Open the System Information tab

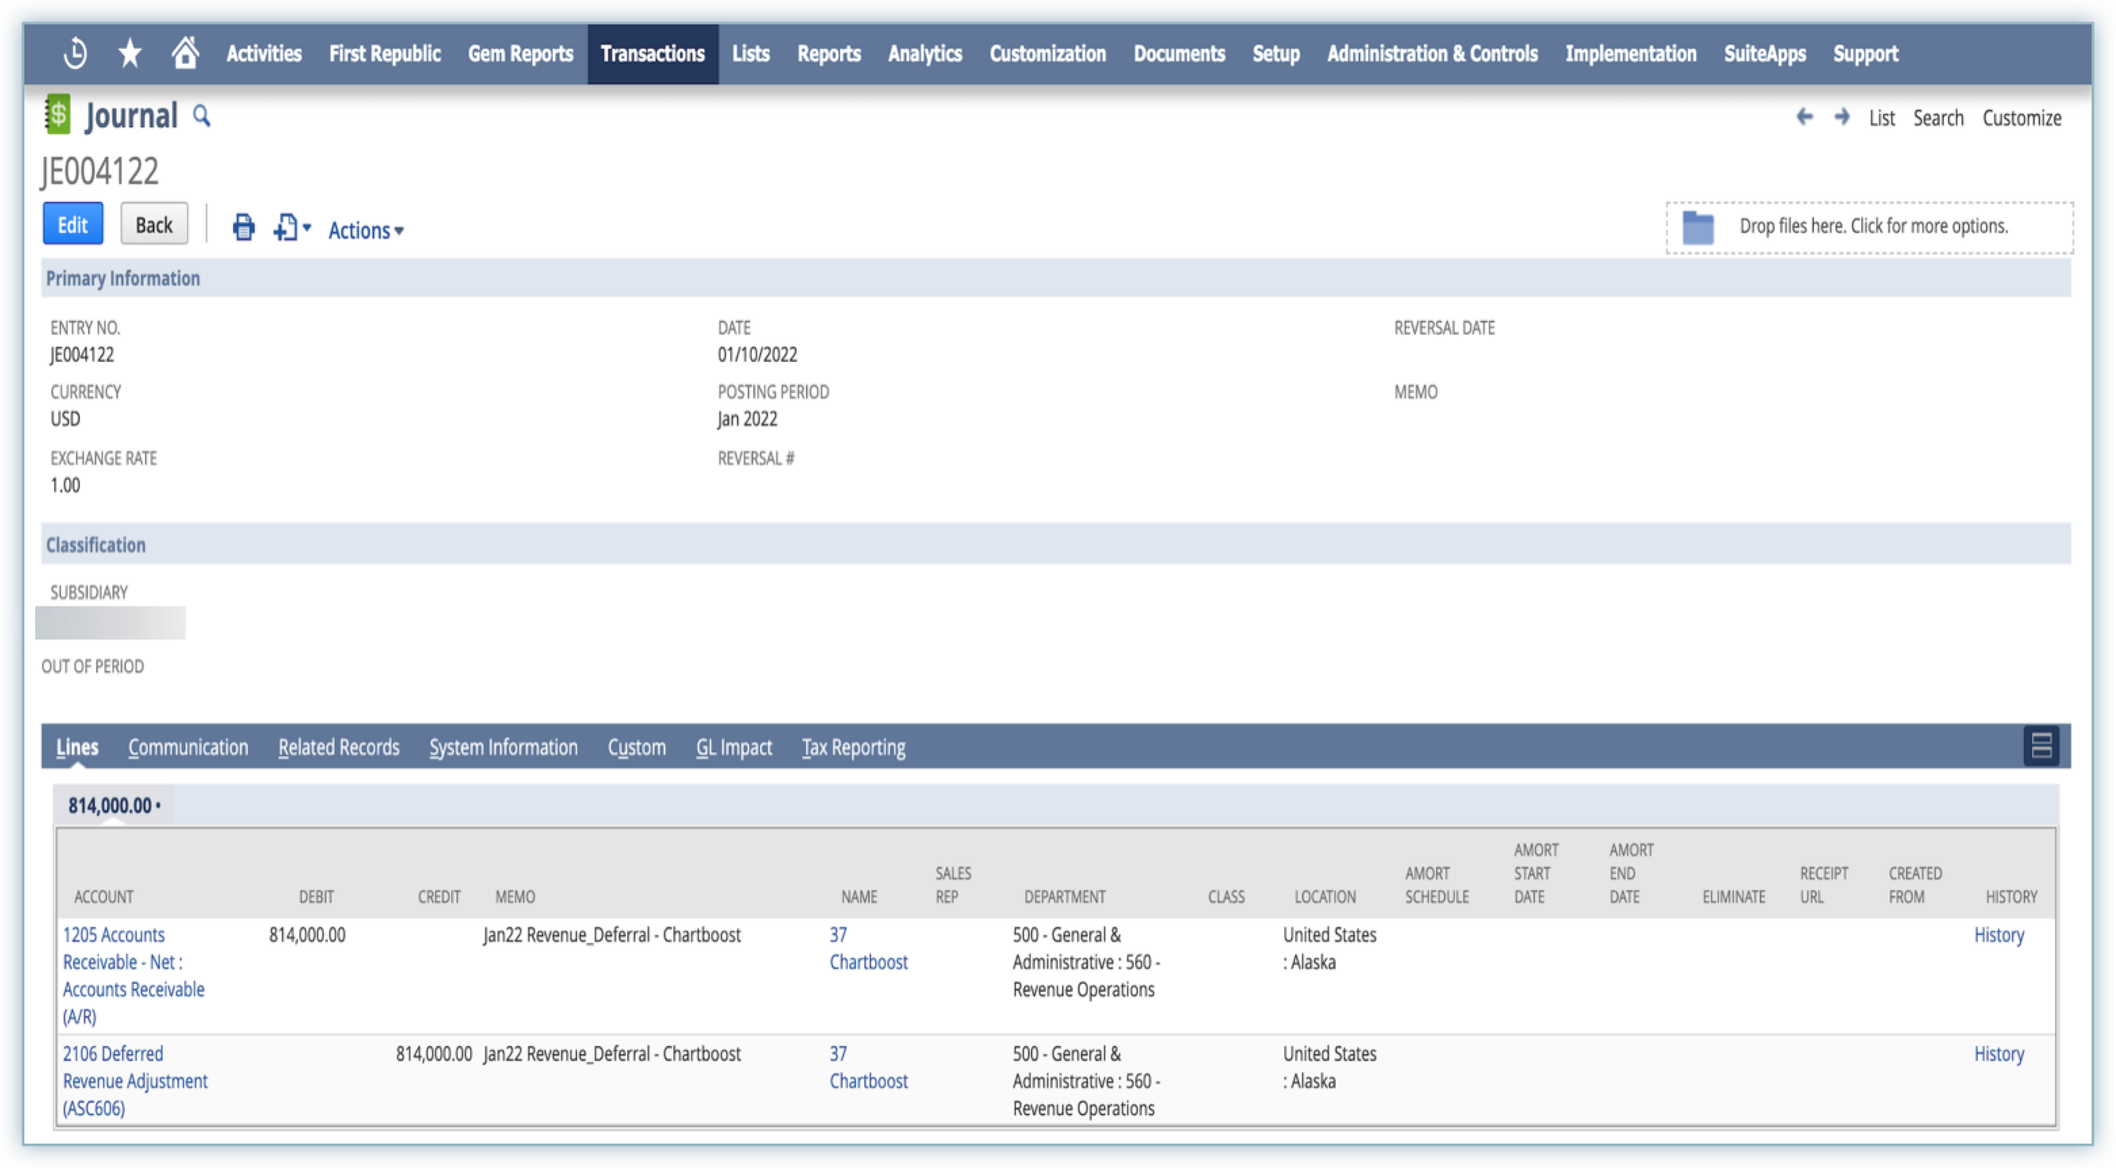503,748
